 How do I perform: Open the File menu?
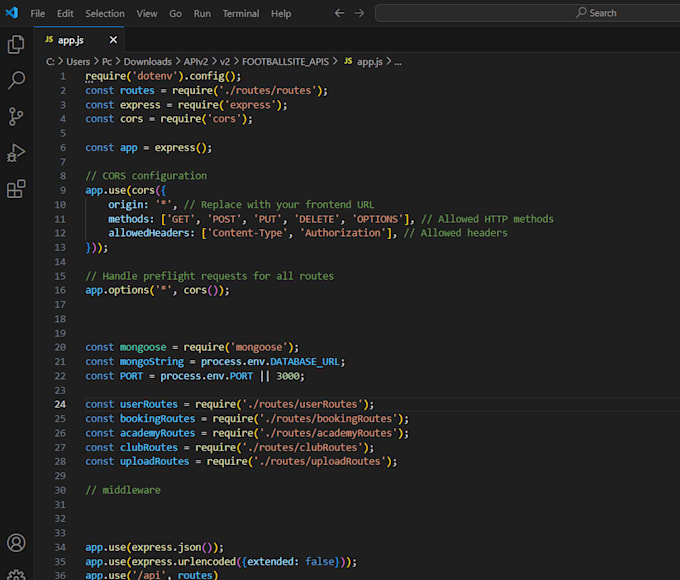[37, 14]
